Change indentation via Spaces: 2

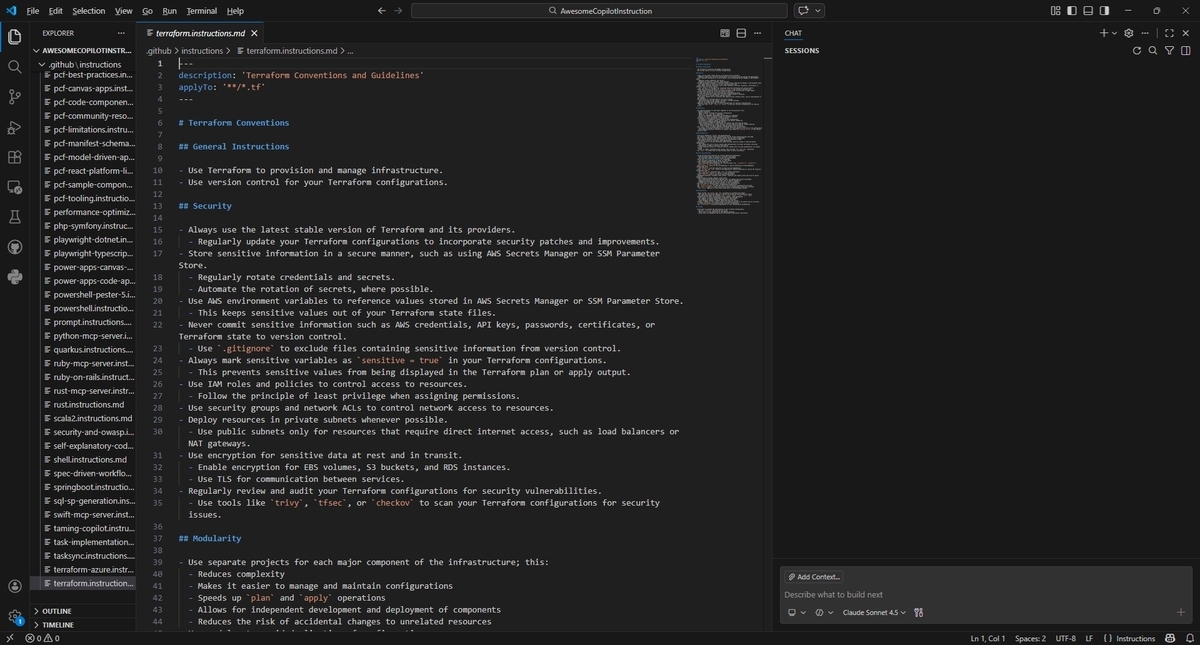[x=1030, y=638]
